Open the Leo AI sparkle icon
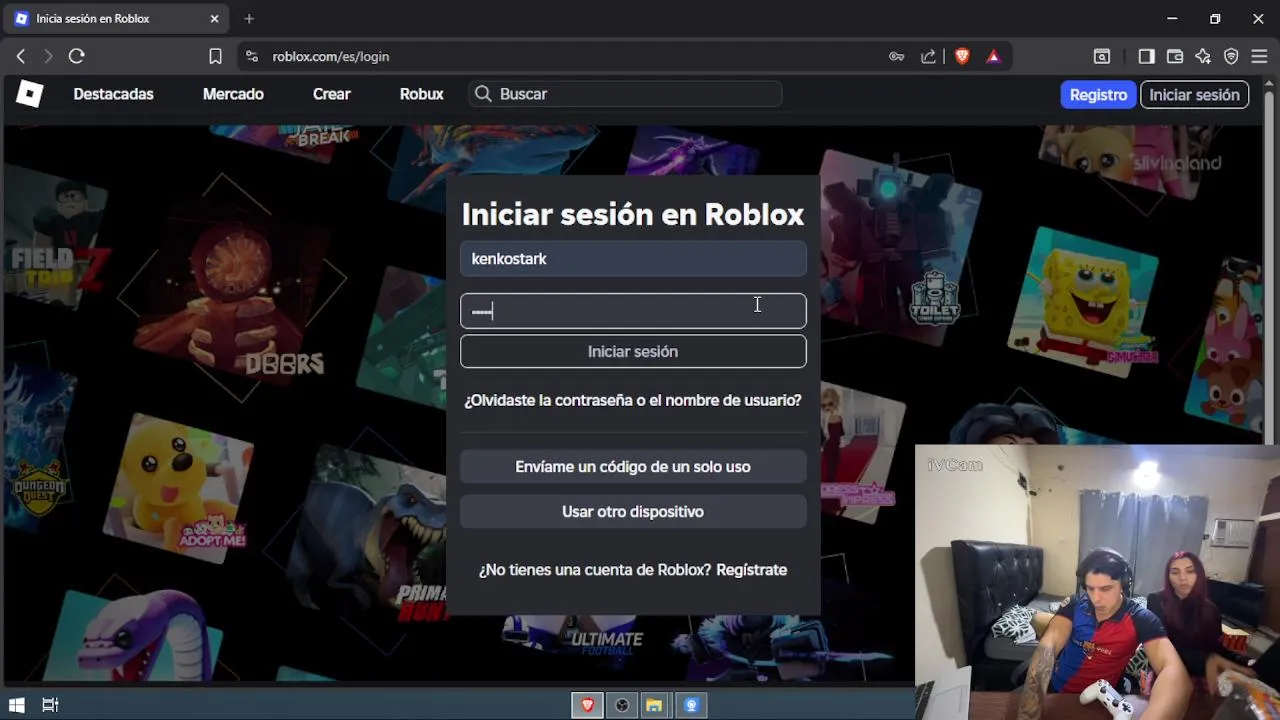This screenshot has height=720, width=1280. [1203, 57]
